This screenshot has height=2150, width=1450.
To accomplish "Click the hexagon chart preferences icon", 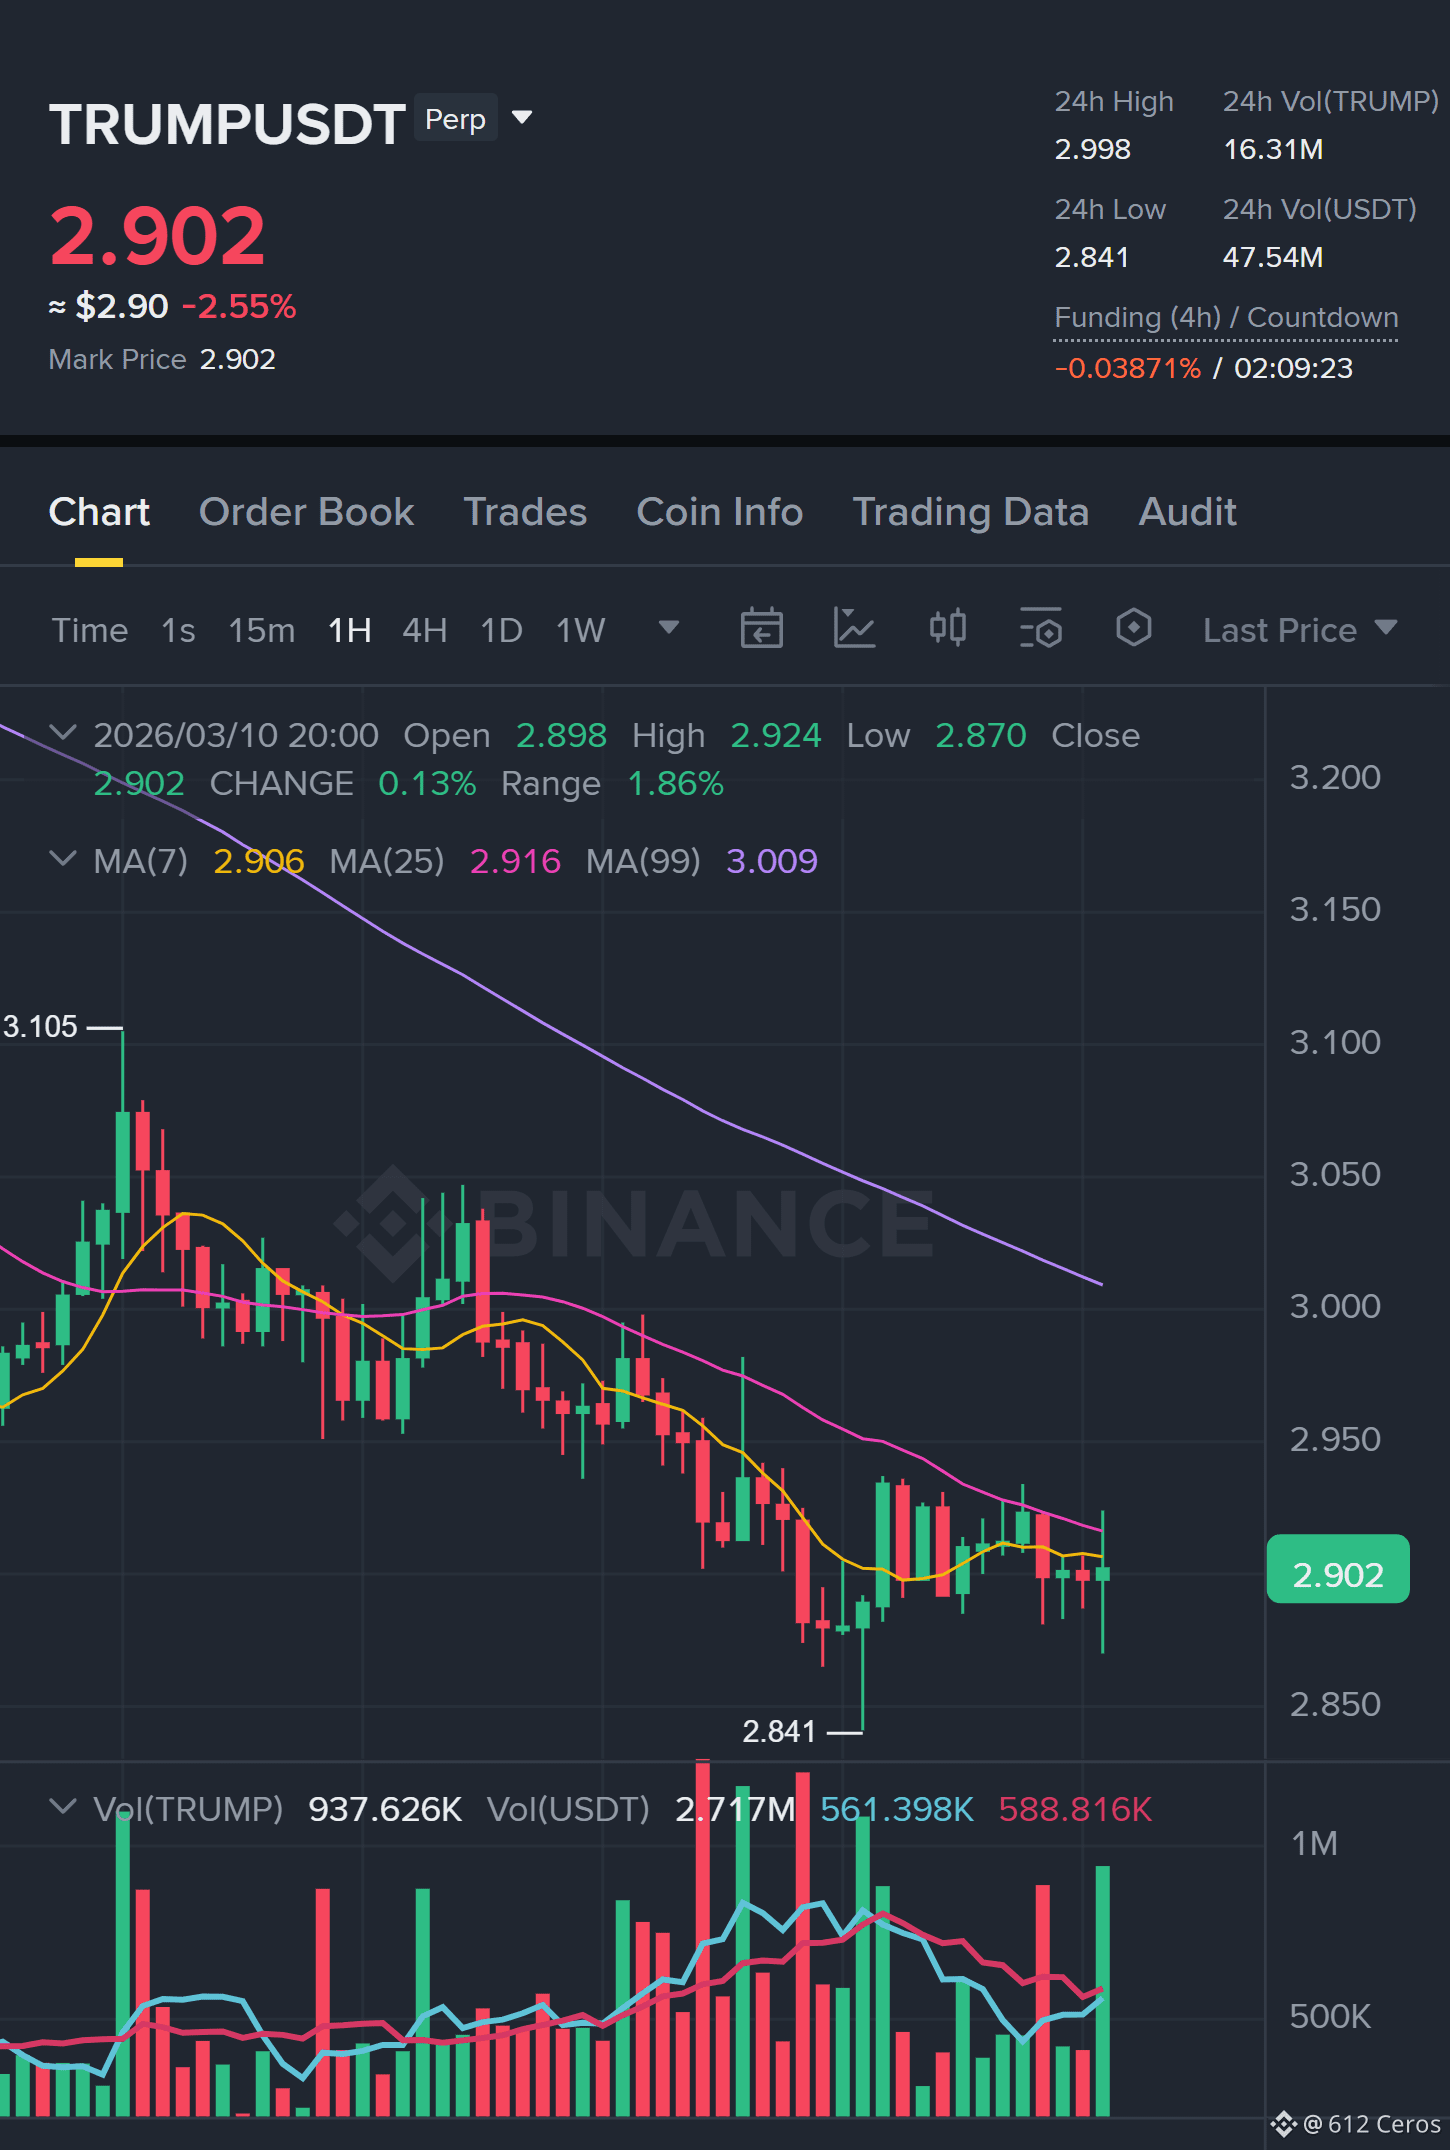I will point(1133,628).
